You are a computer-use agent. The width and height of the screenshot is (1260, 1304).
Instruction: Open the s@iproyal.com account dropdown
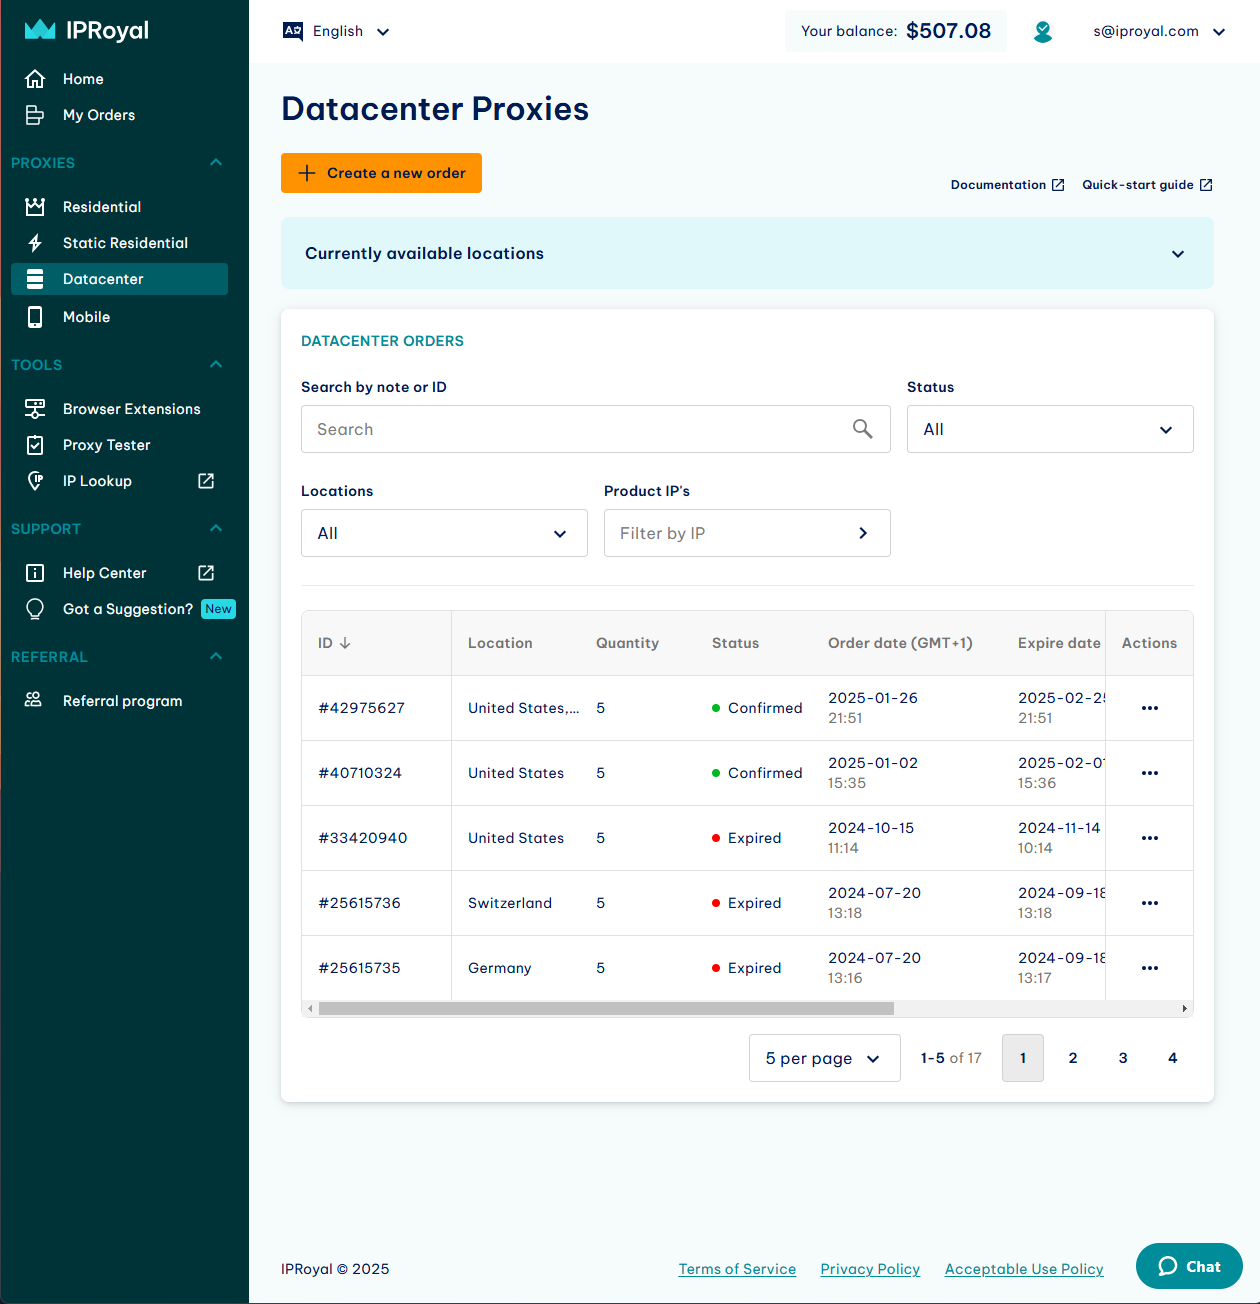point(1159,31)
